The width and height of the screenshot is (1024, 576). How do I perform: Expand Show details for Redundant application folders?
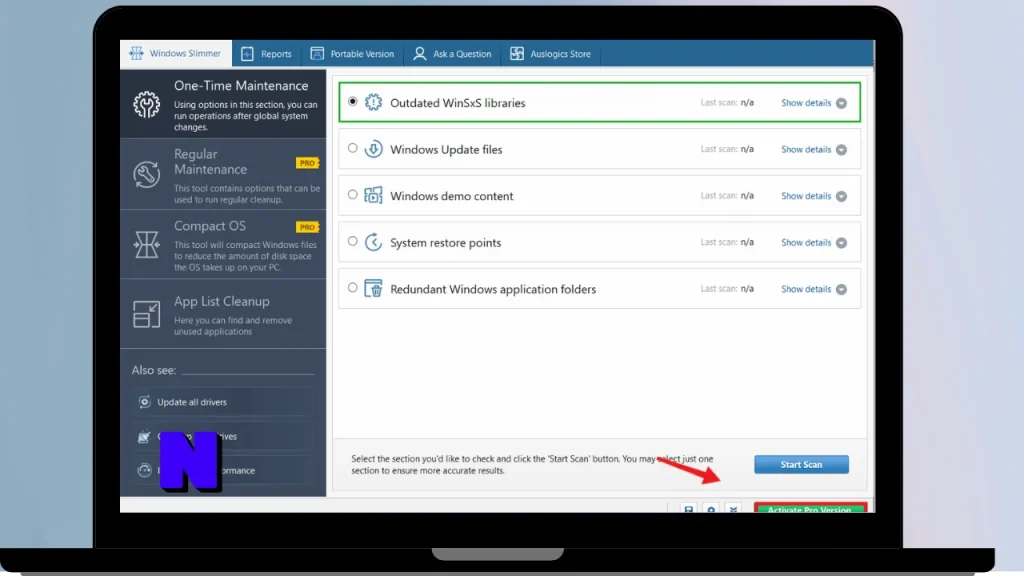814,289
